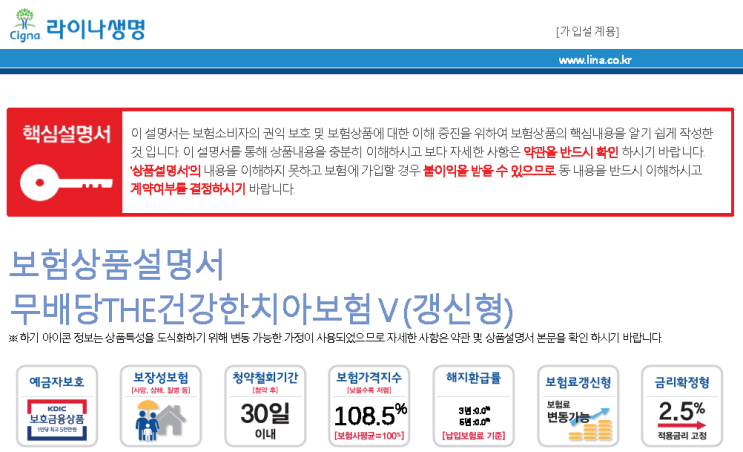Click the 적용금리 고정 caption
Viewport: 743px width, 452px height.
tap(682, 435)
